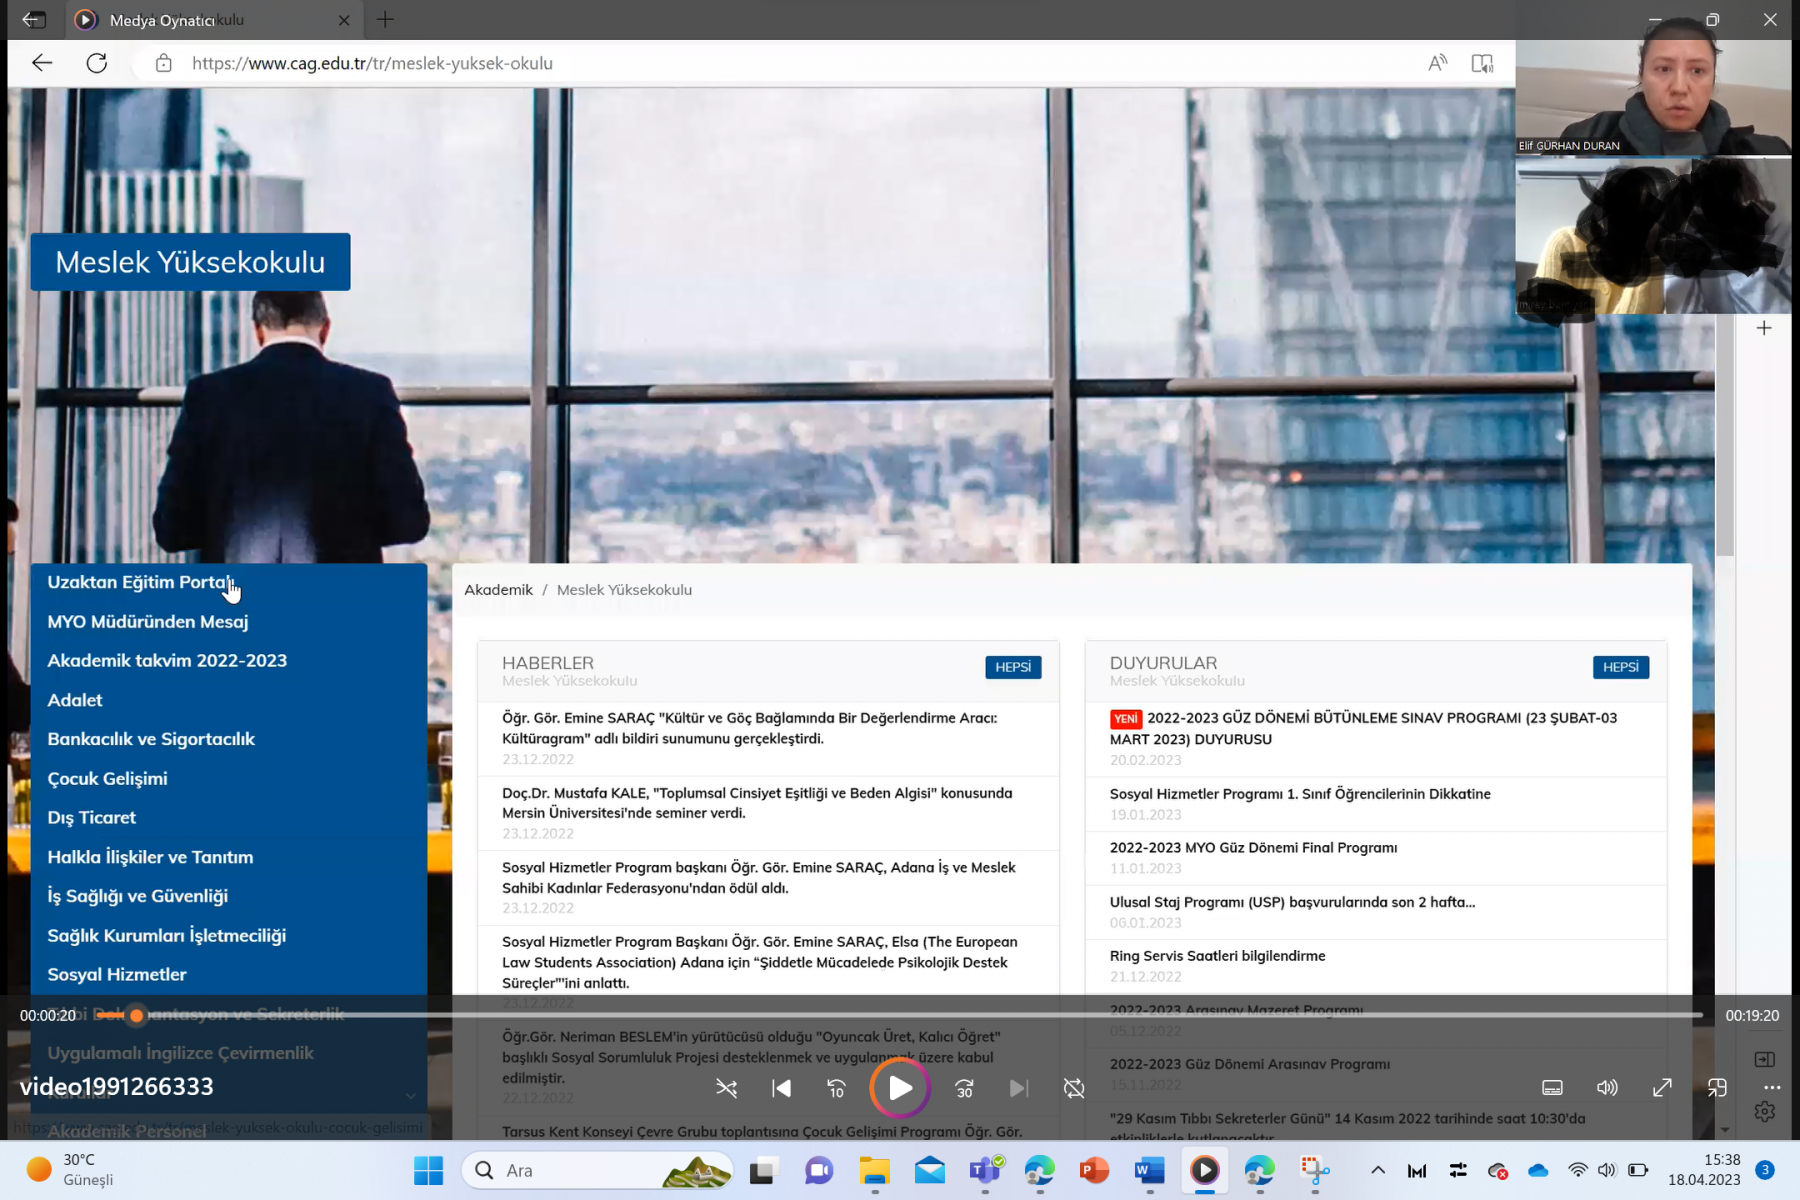Click the site lock icon in address bar

(x=164, y=63)
